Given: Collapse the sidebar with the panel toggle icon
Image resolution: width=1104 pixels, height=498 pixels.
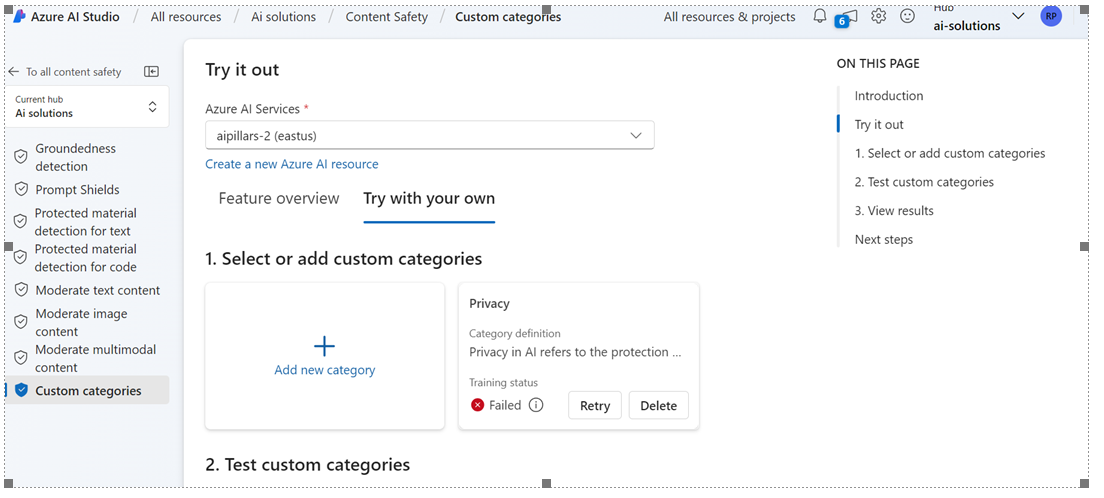Looking at the screenshot, I should (151, 71).
